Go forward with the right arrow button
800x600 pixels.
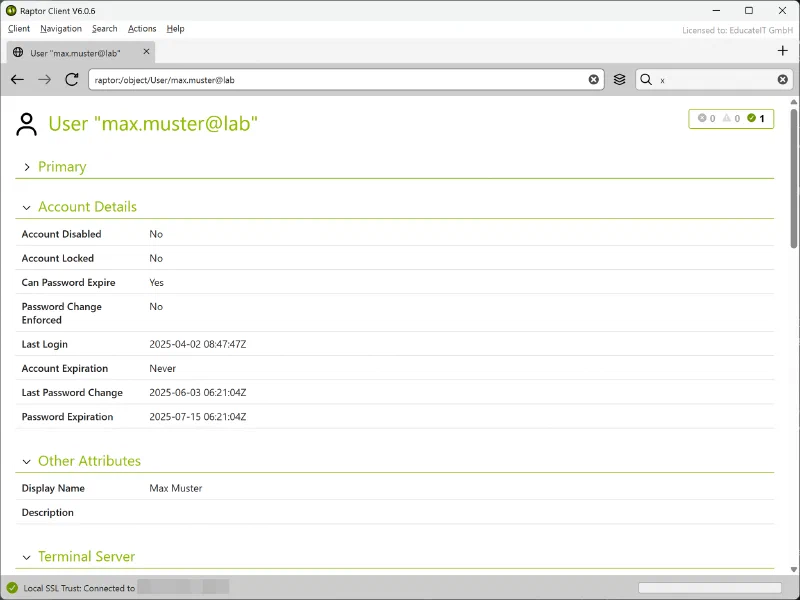click(x=44, y=79)
